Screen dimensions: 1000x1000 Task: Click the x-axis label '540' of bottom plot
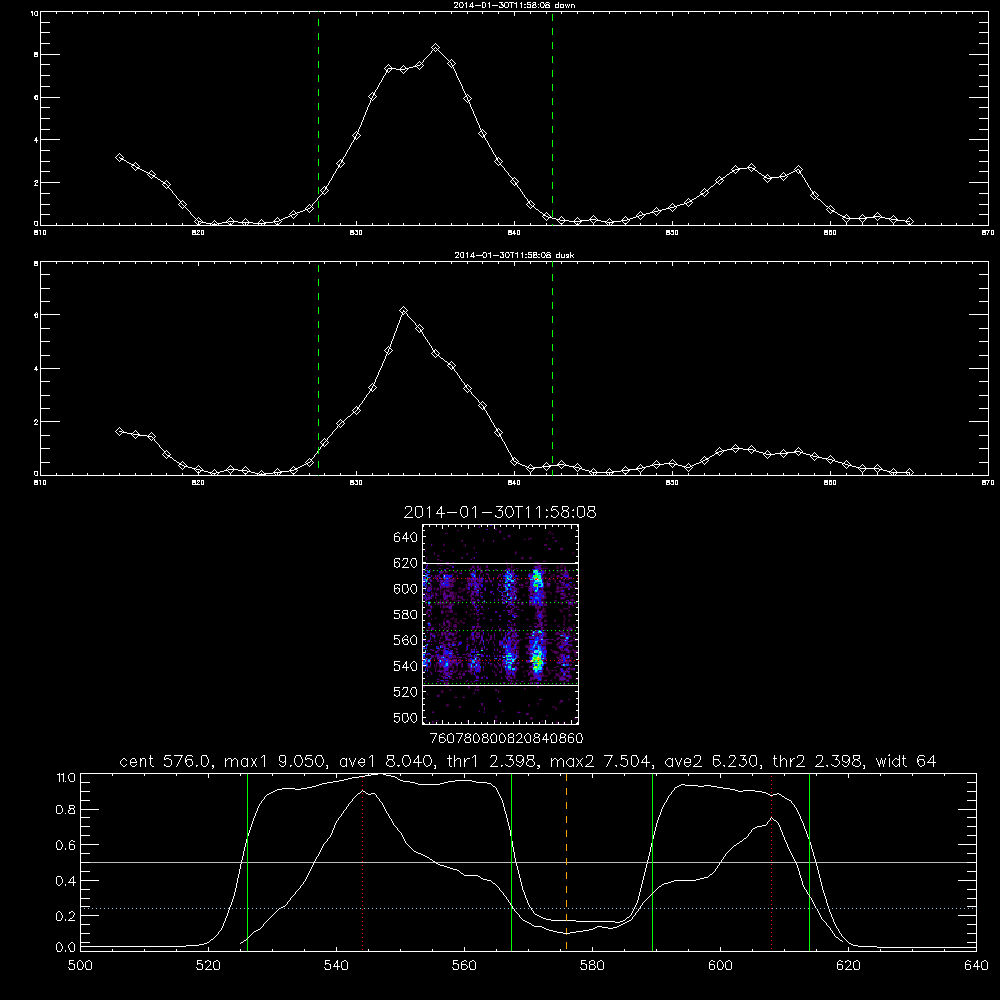336,966
